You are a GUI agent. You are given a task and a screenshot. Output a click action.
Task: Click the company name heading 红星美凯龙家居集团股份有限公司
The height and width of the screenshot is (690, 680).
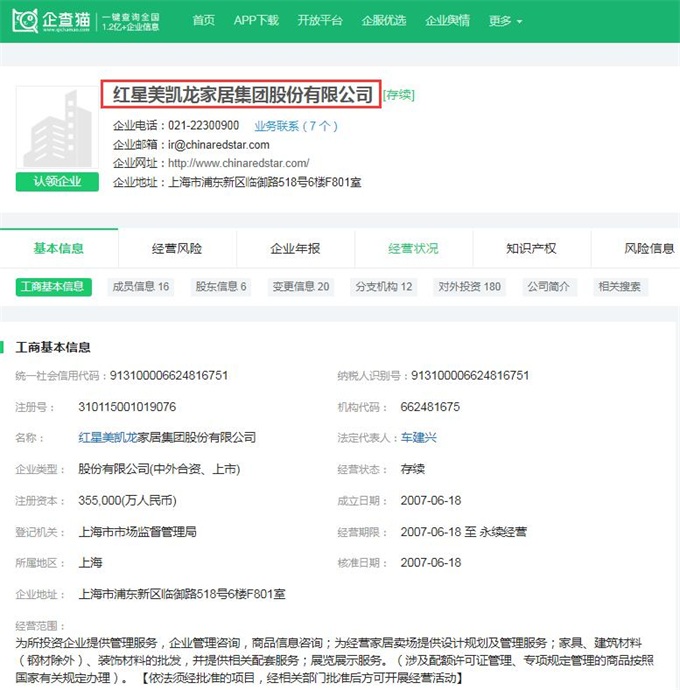pyautogui.click(x=242, y=94)
